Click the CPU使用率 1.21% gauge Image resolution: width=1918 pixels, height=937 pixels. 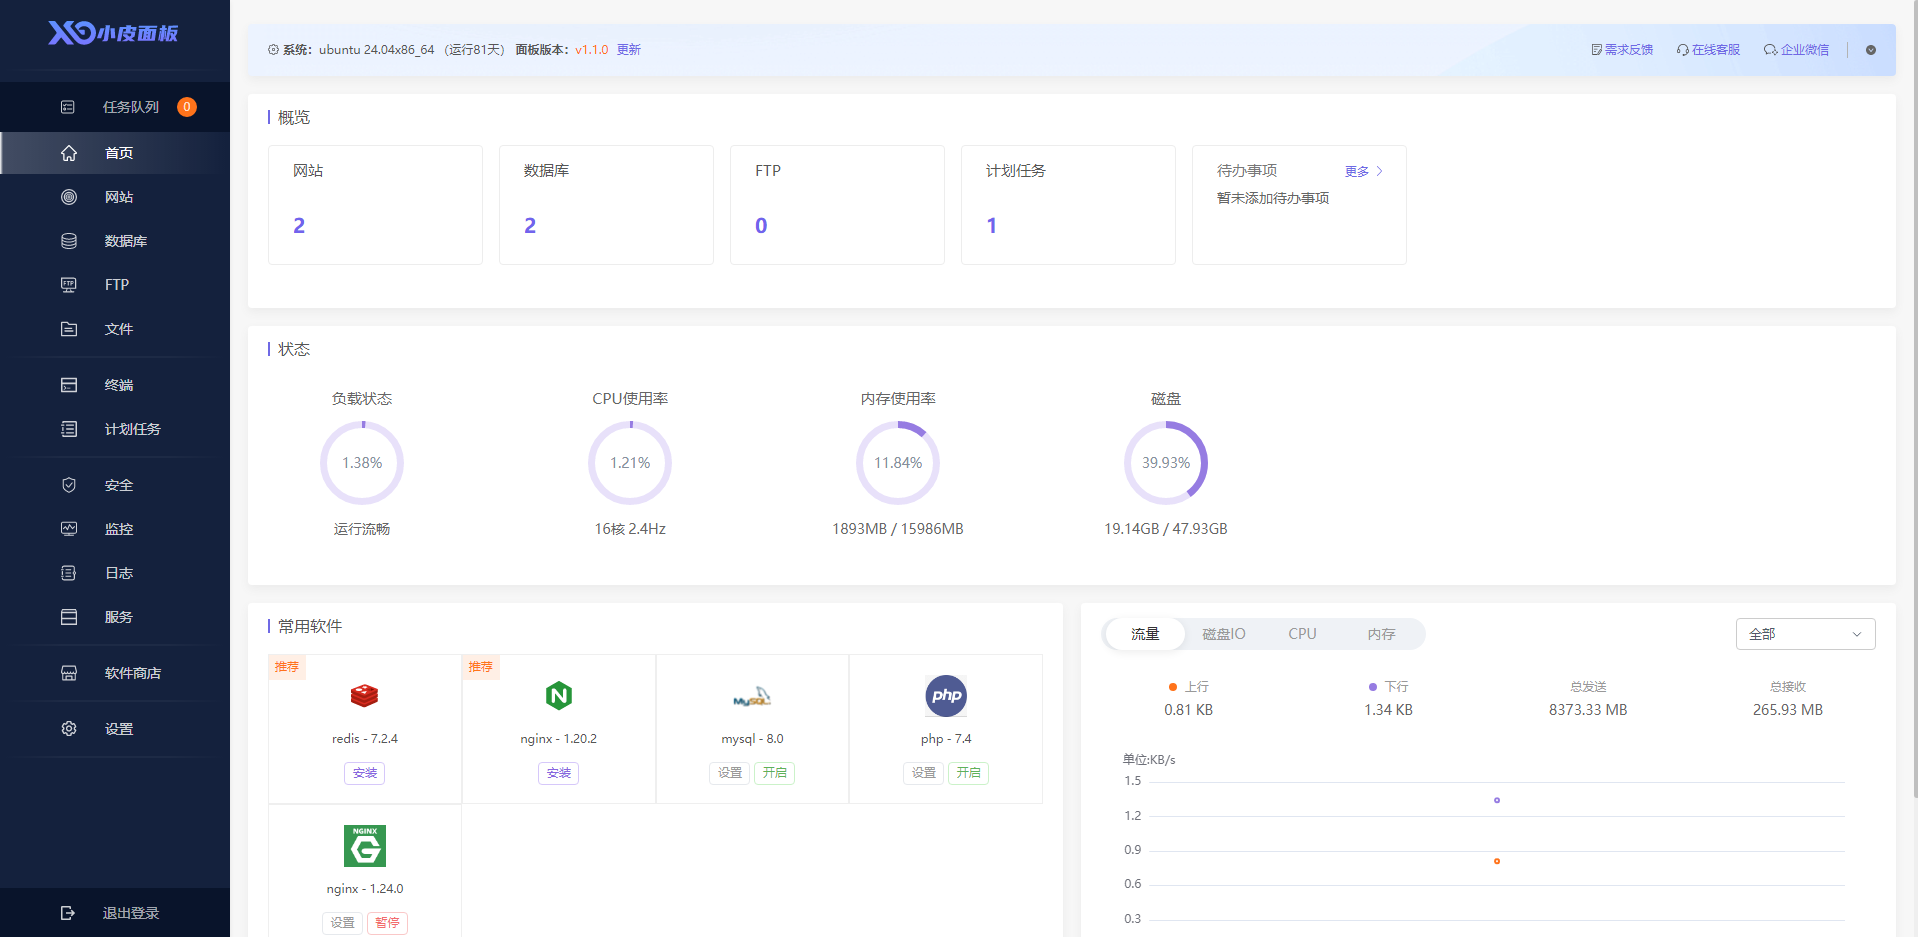[x=630, y=463]
